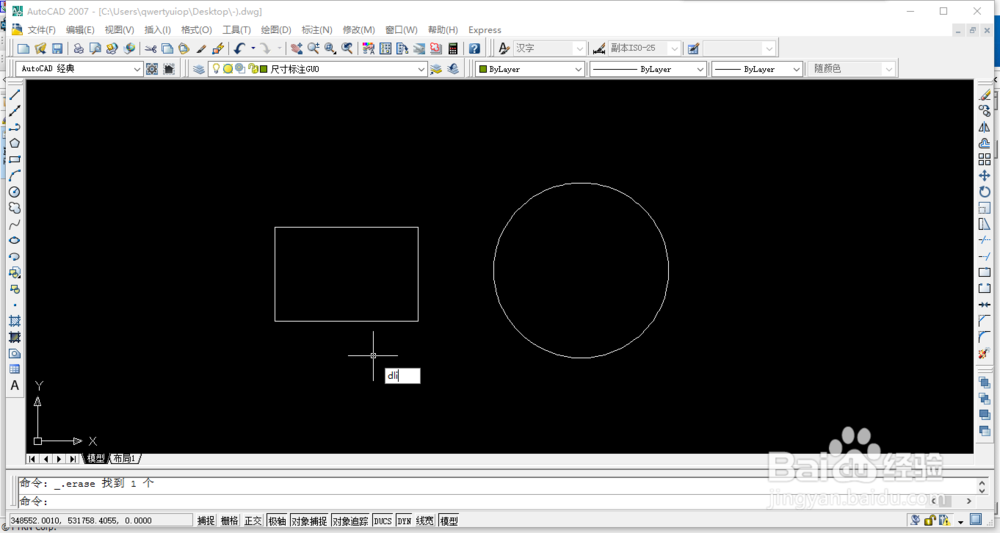Click the 模型 button in the status bar

point(449,521)
